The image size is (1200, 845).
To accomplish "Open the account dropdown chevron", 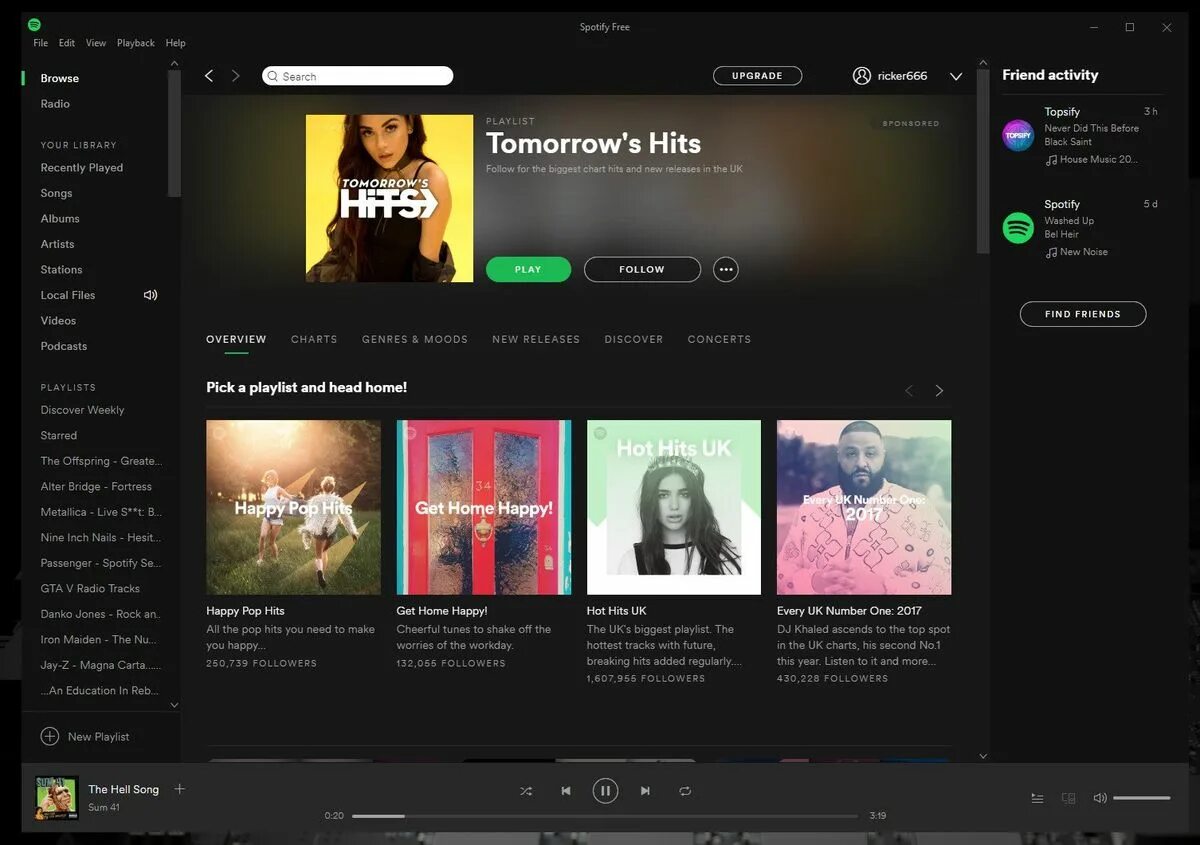I will pos(955,77).
